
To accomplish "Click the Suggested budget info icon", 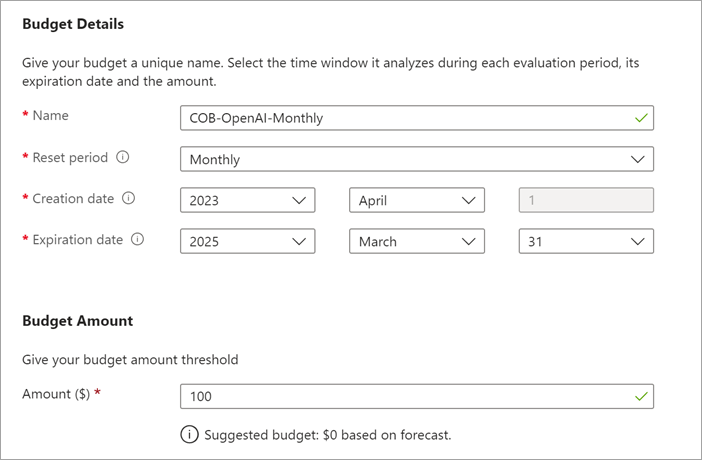I will click(188, 435).
